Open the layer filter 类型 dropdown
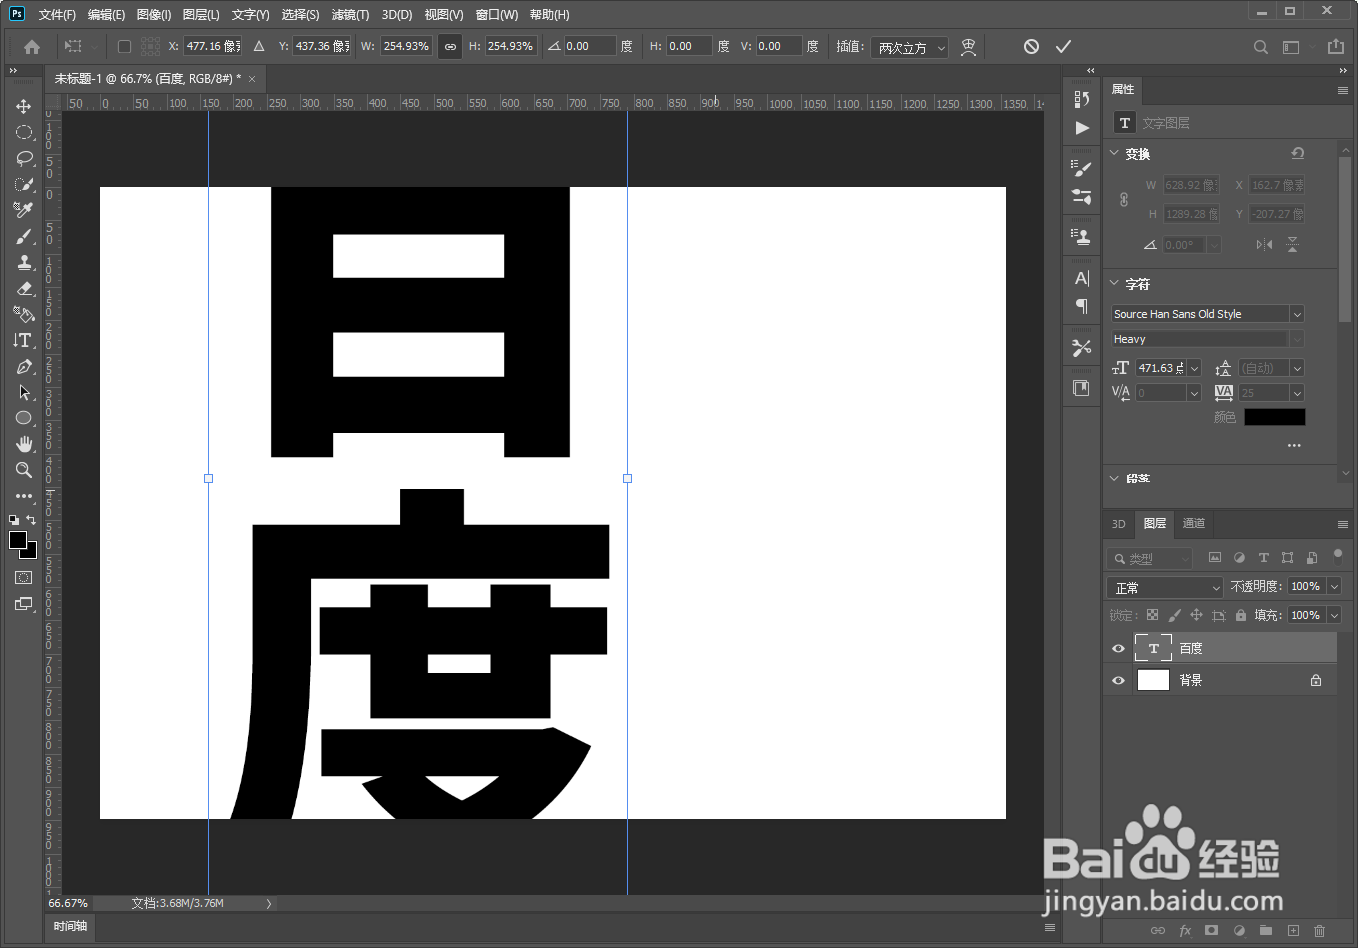Image resolution: width=1358 pixels, height=948 pixels. [1150, 558]
